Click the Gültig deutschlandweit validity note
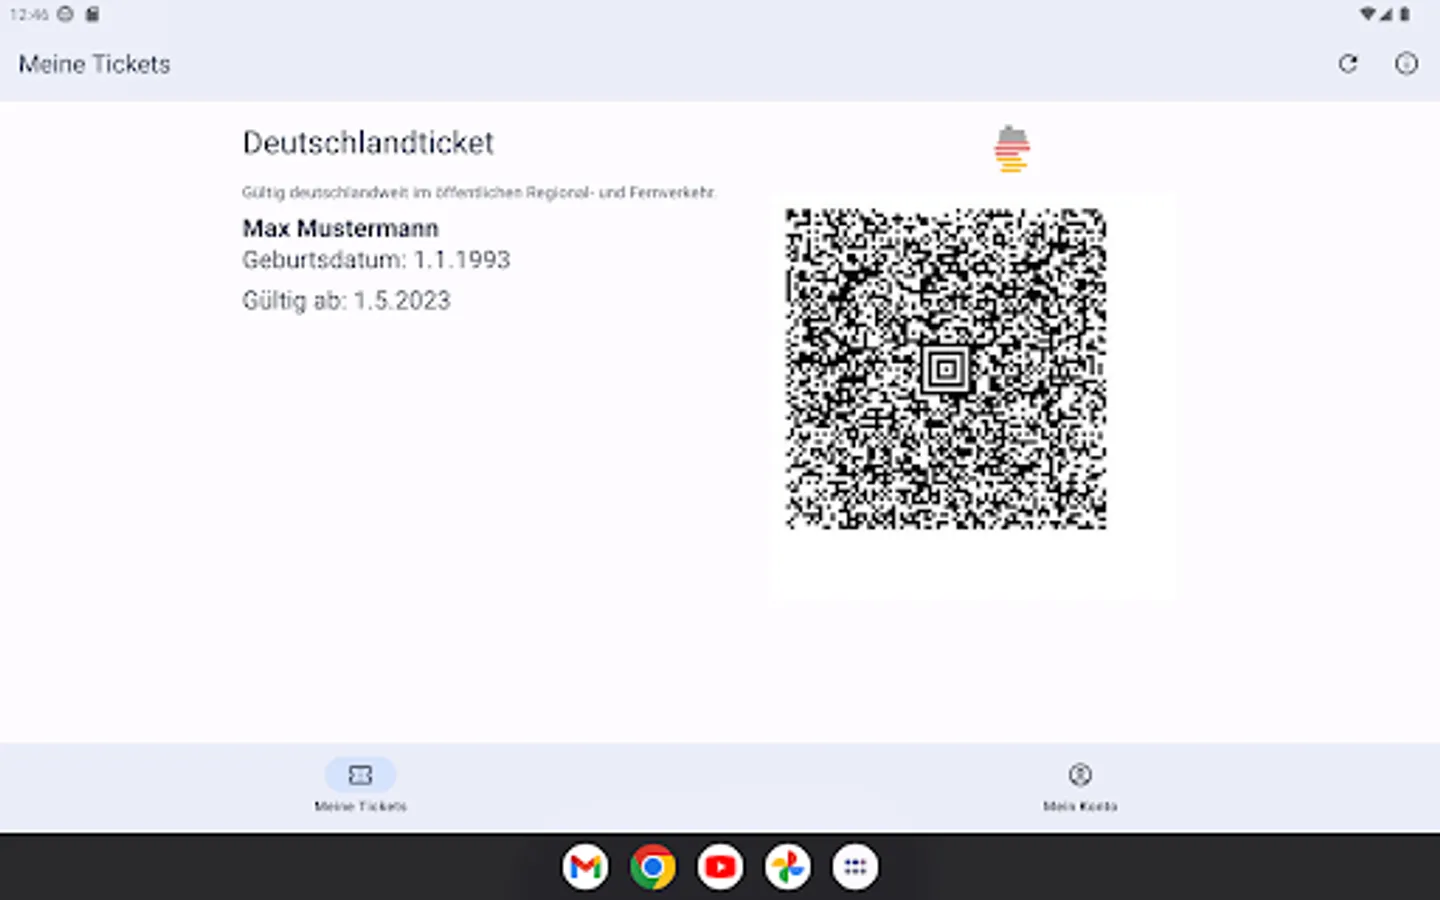Image resolution: width=1440 pixels, height=900 pixels. [x=479, y=192]
